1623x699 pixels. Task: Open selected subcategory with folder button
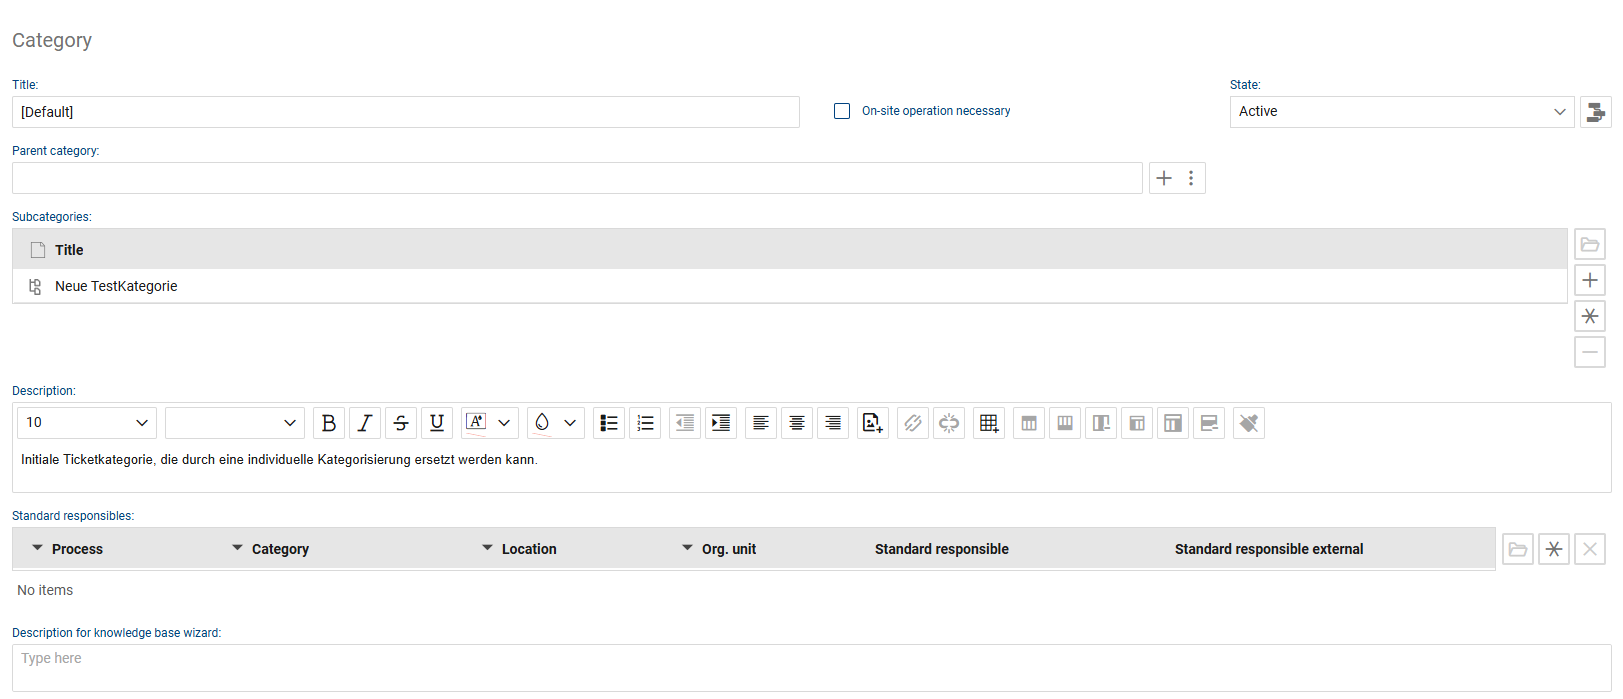point(1590,244)
